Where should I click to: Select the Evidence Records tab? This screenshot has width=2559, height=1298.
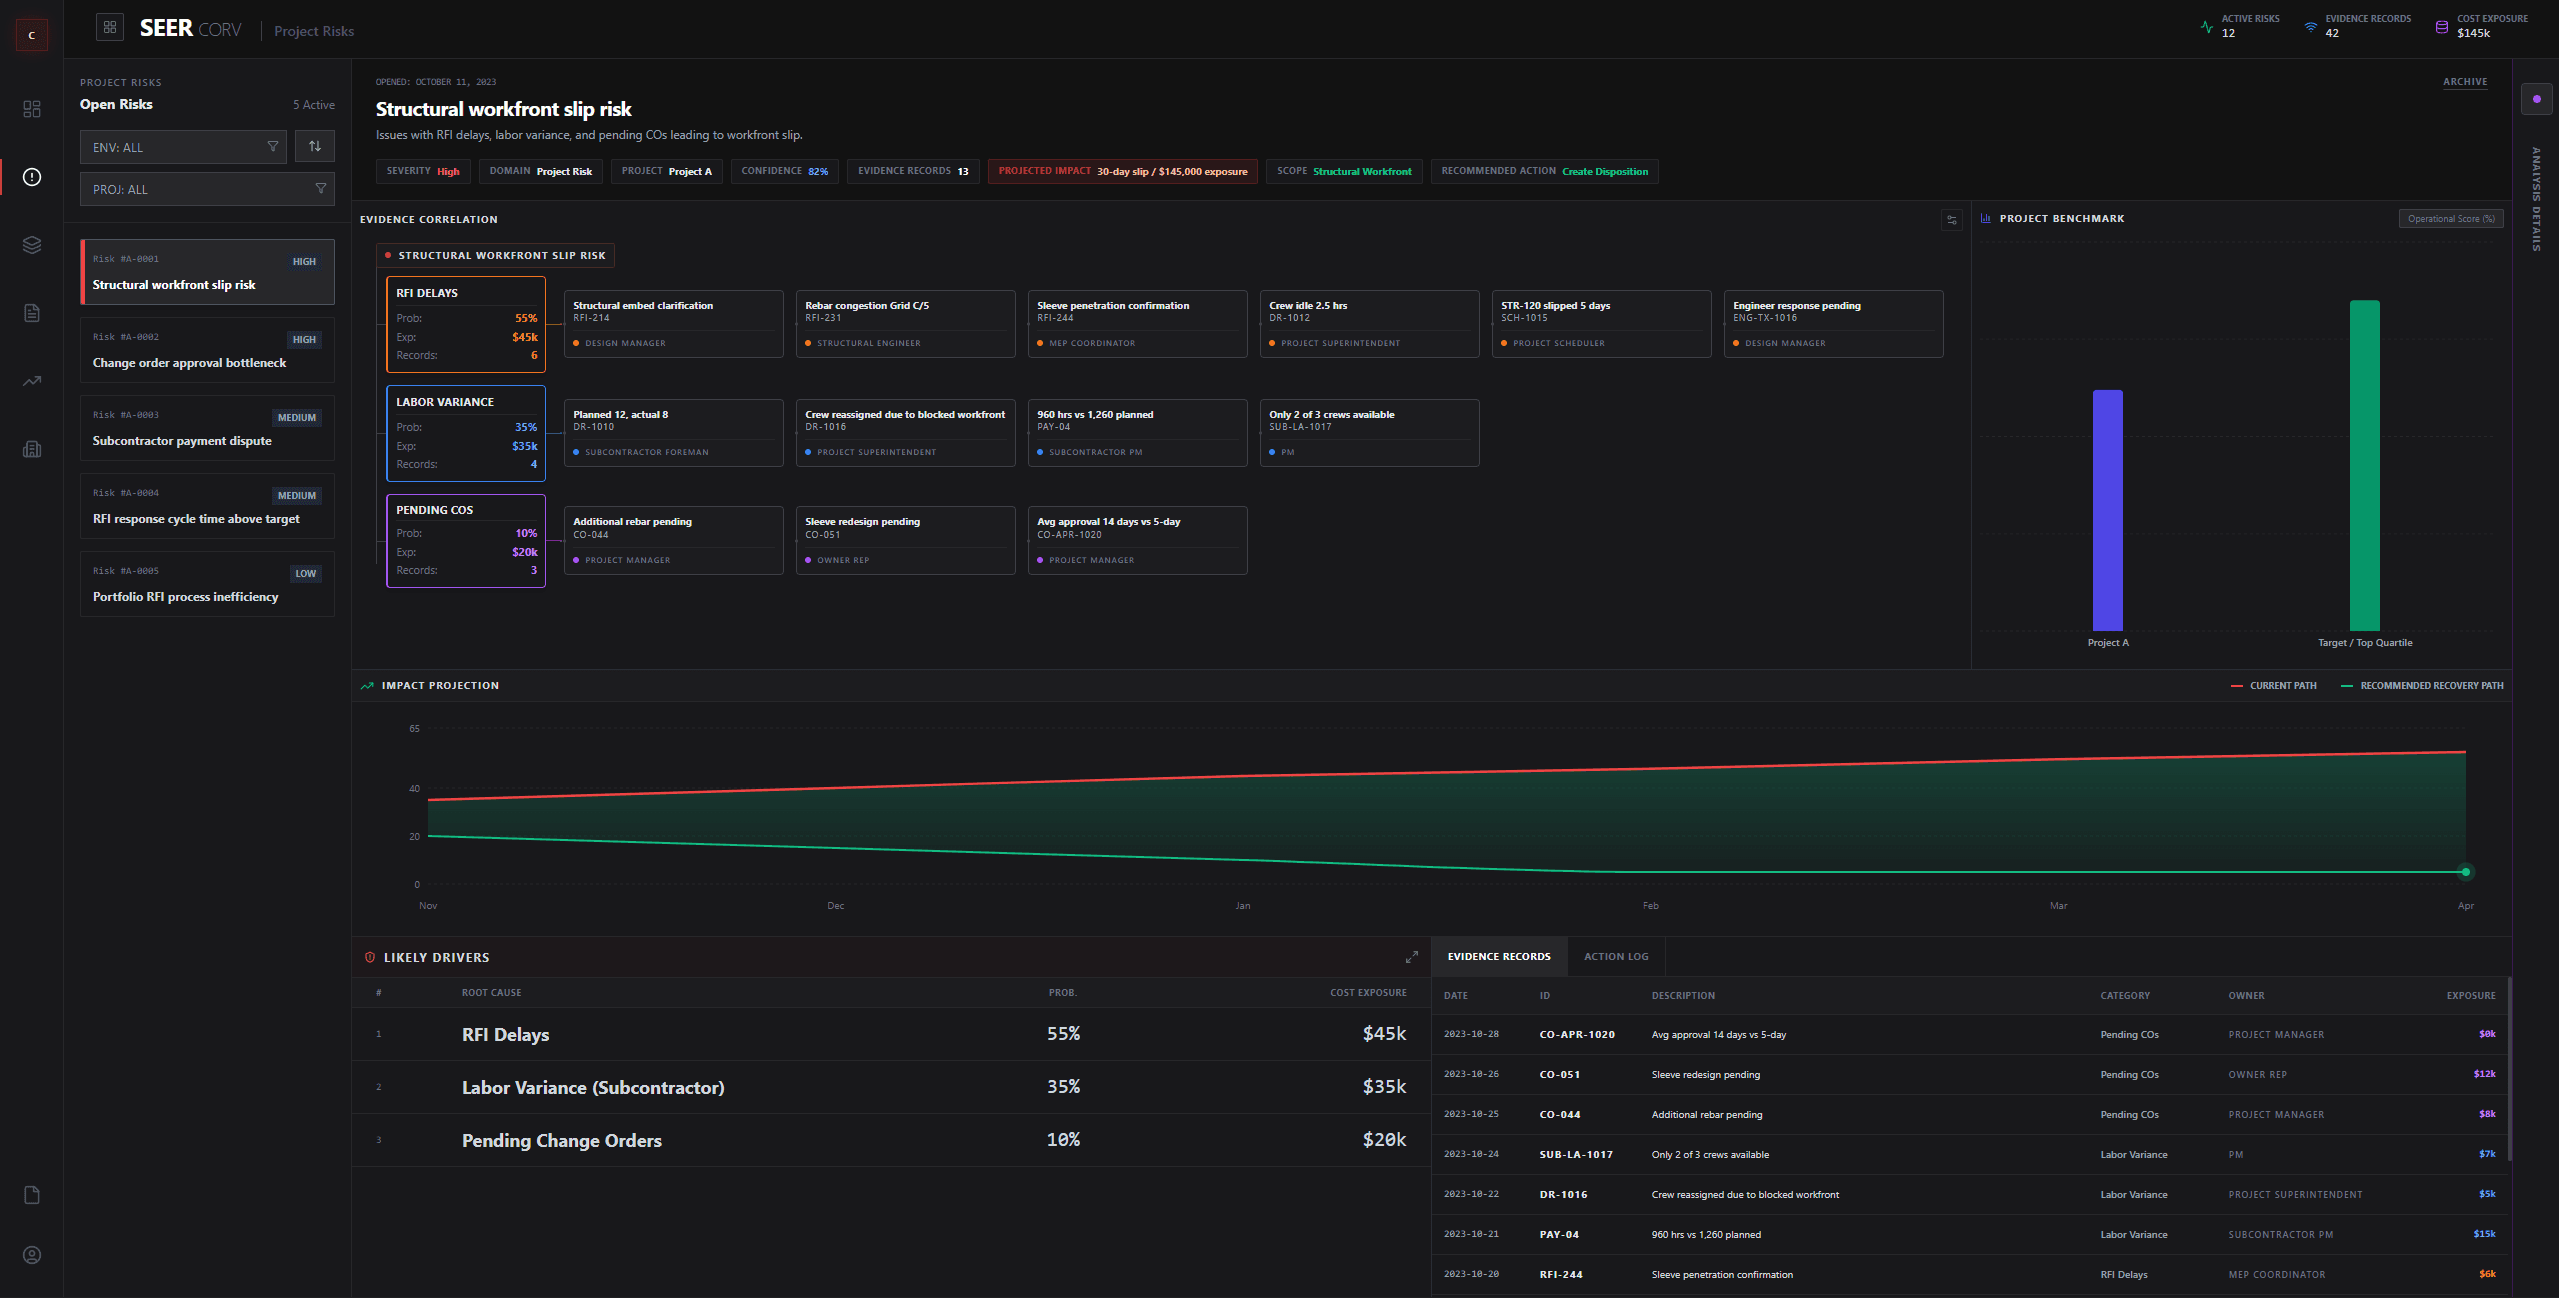[x=1499, y=957]
